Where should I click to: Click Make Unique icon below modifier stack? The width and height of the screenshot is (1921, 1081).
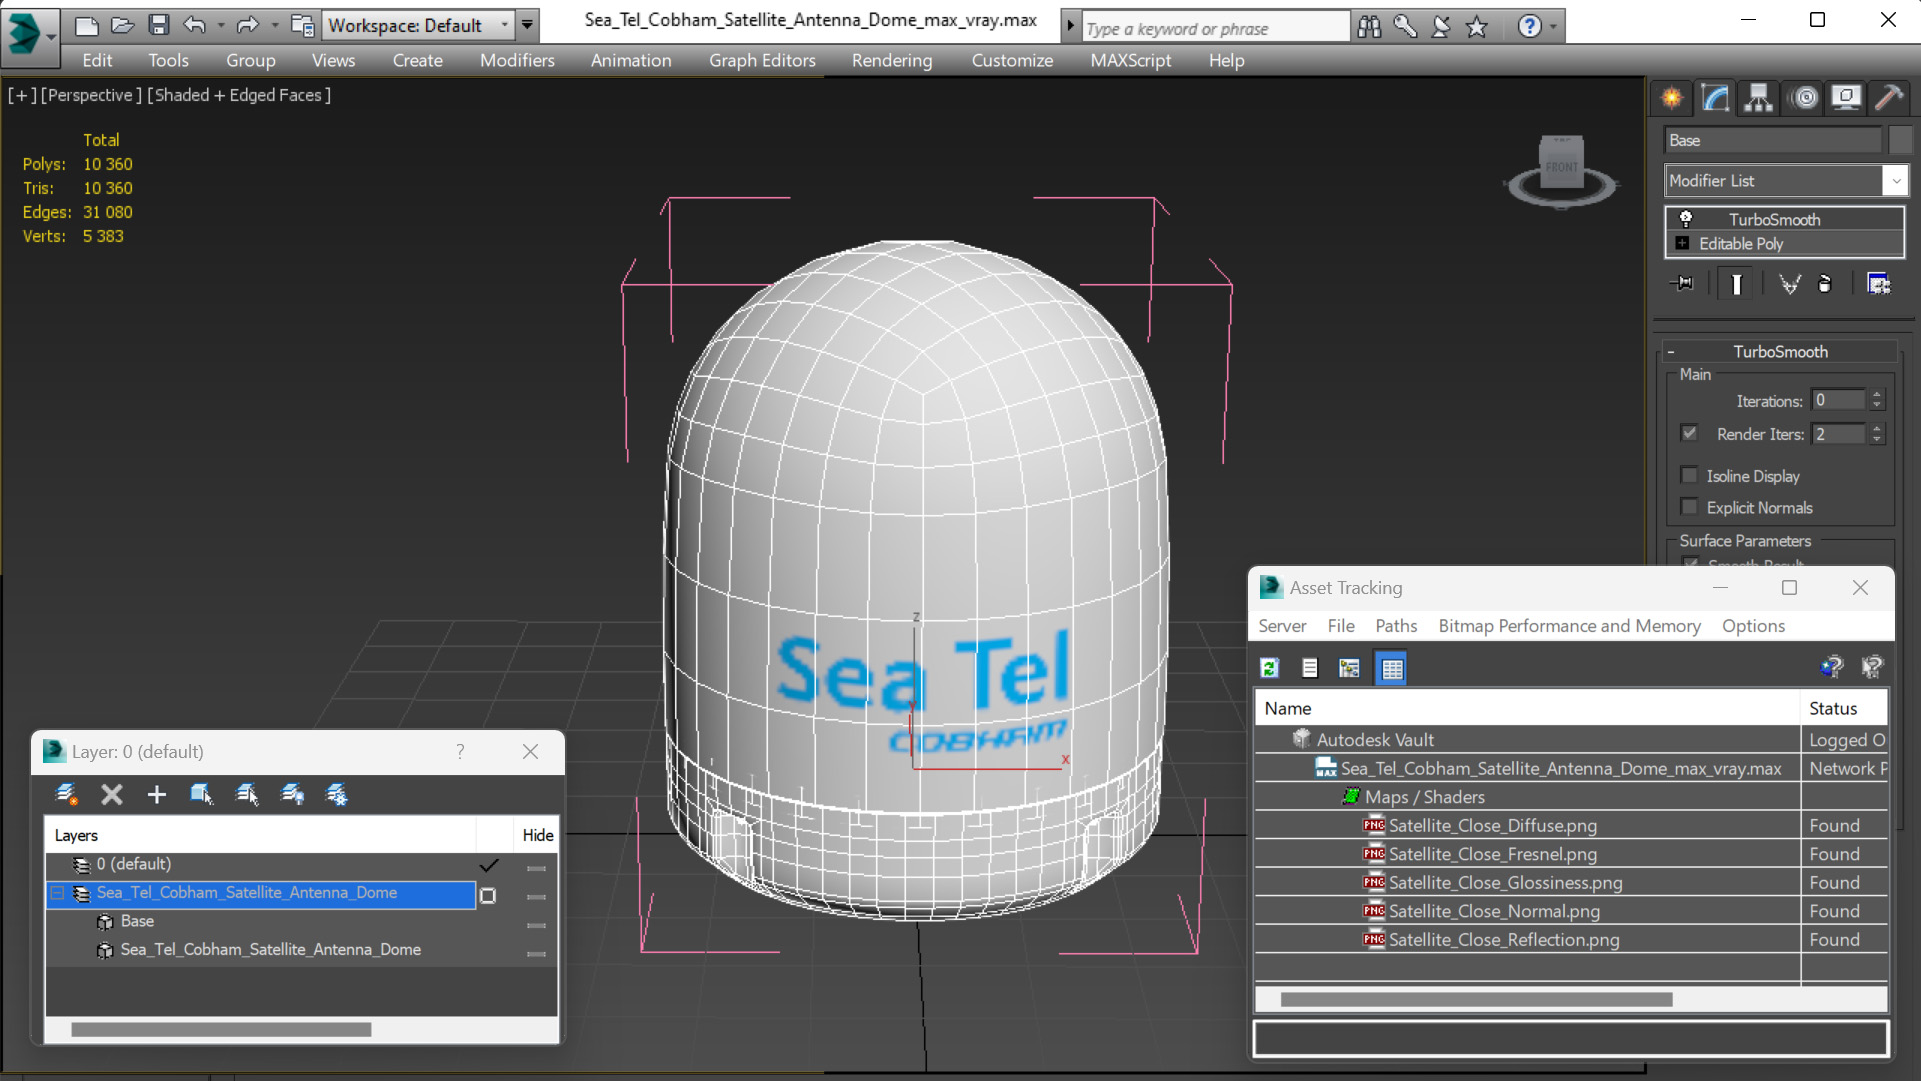click(1789, 284)
